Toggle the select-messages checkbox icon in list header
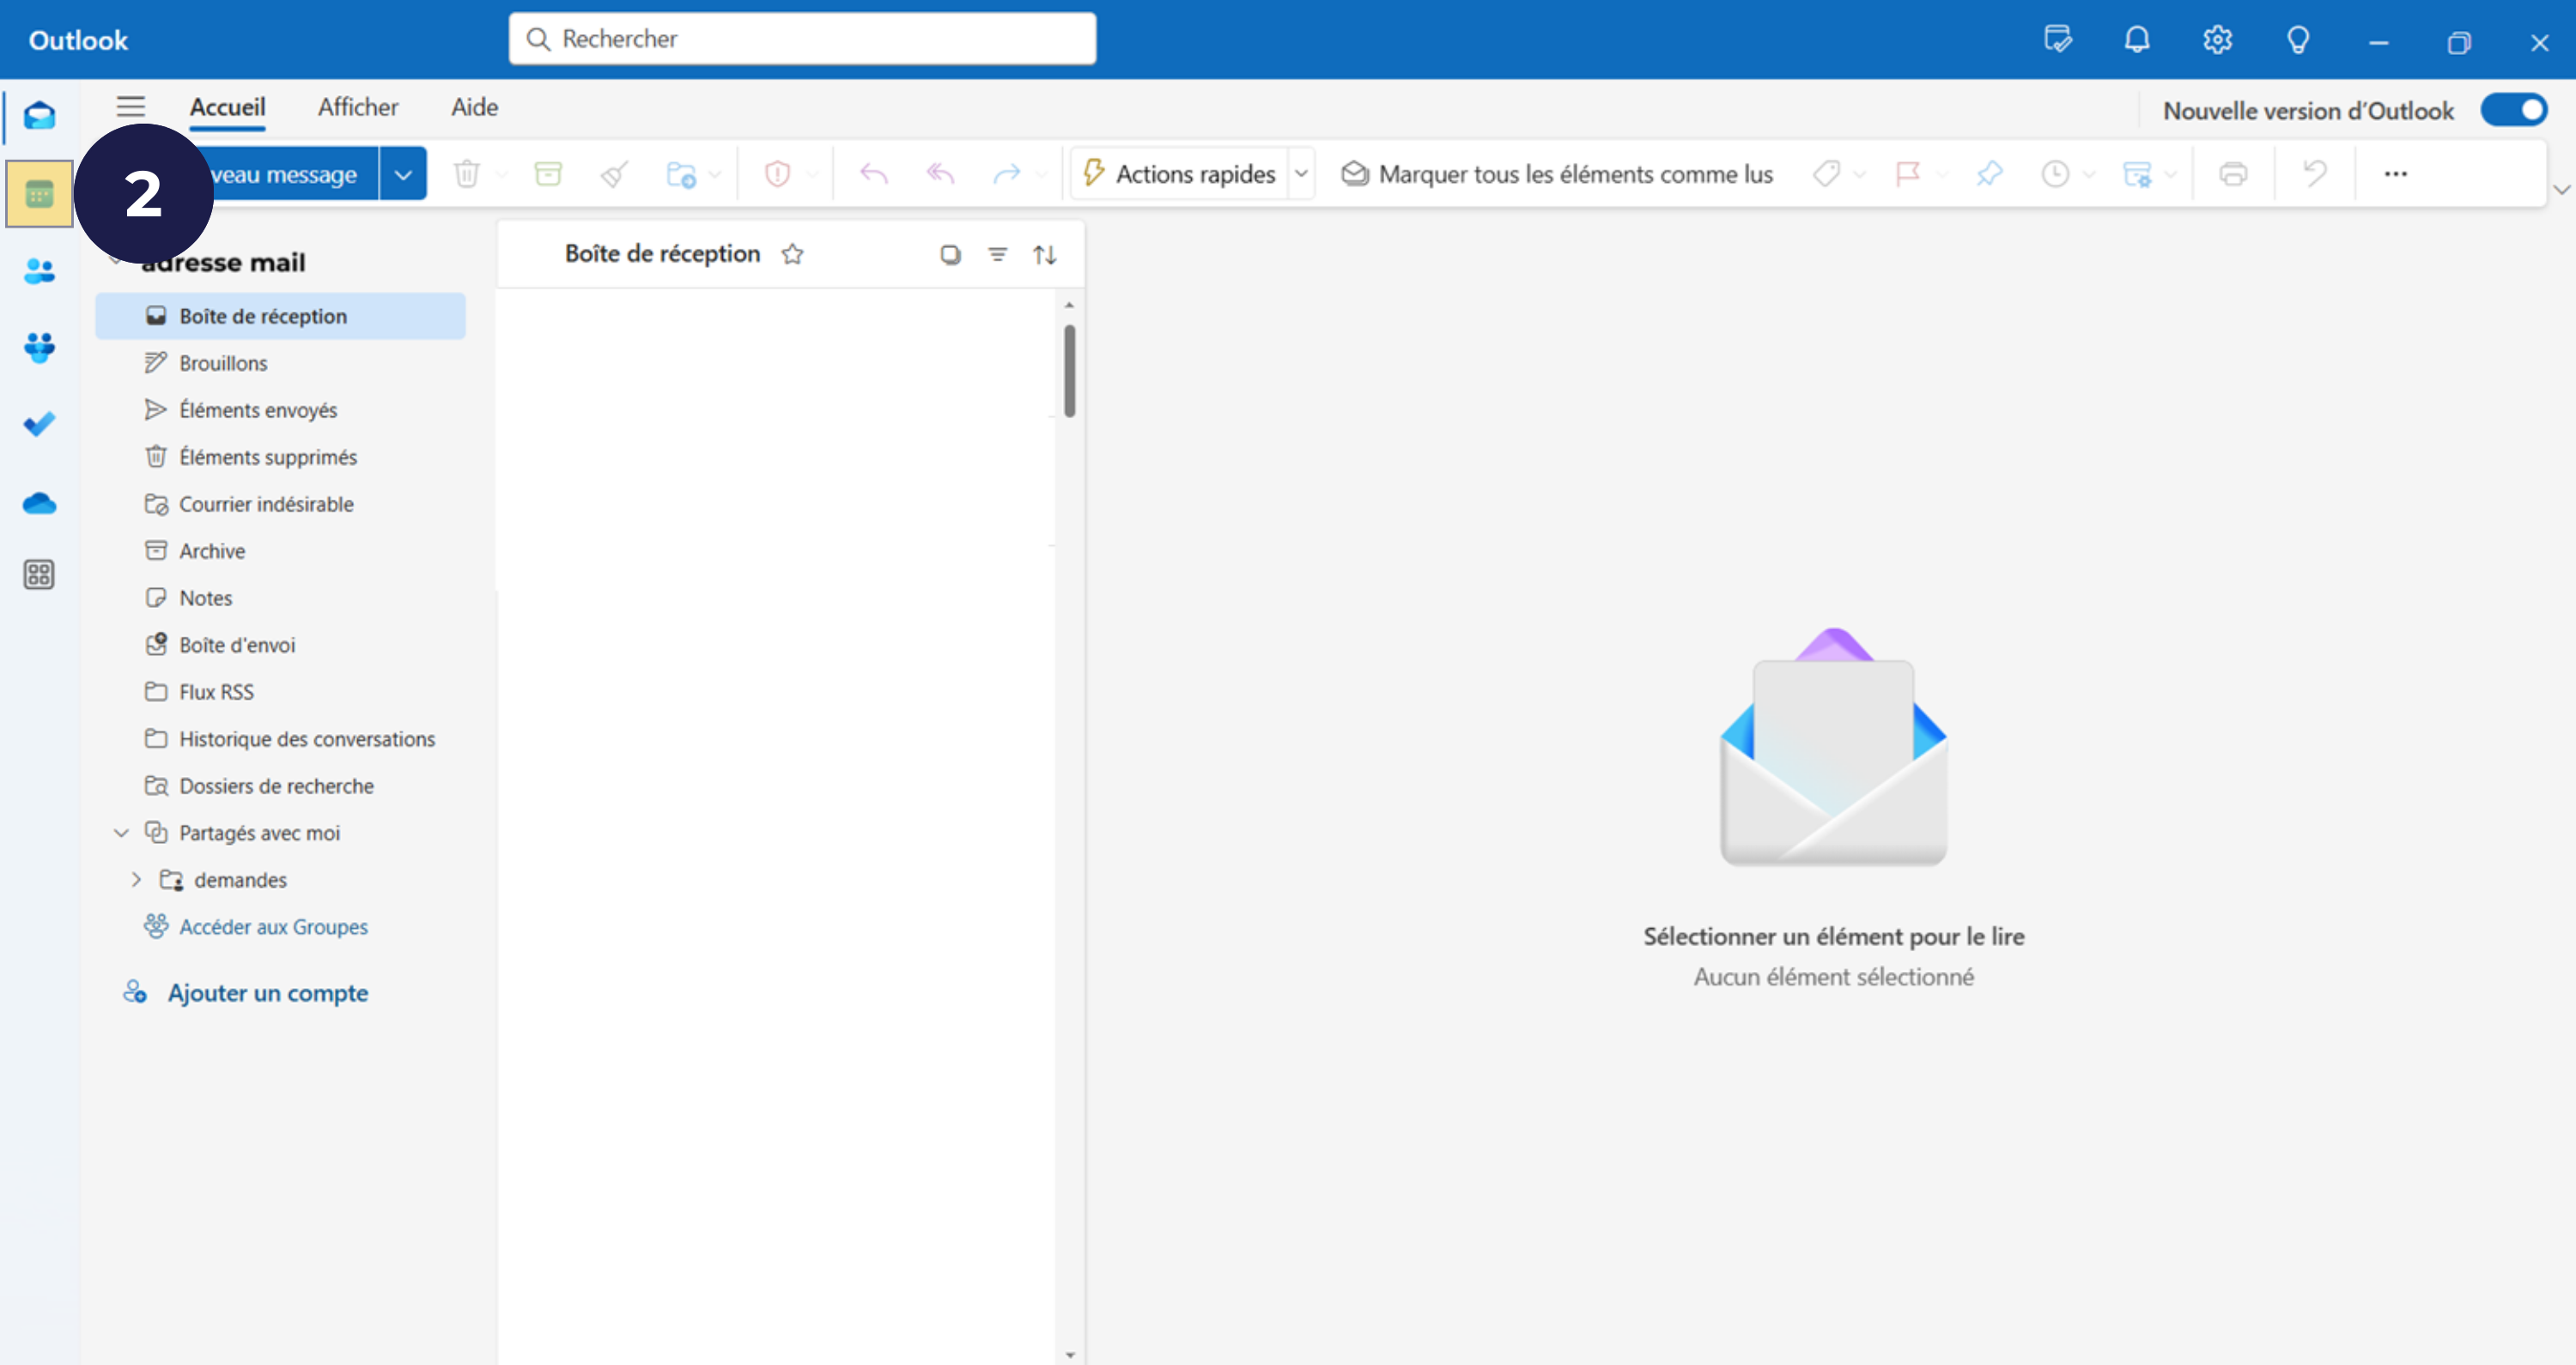Screen dimensions: 2576x1365 (950, 254)
